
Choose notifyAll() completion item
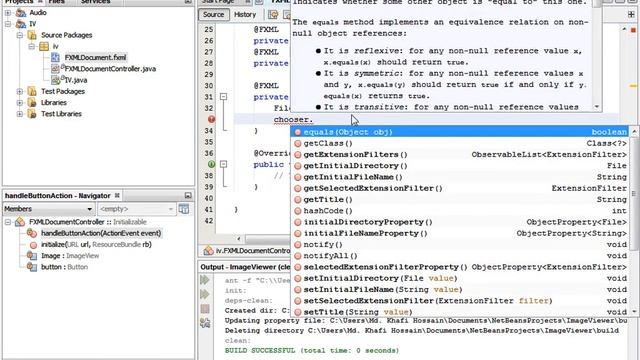tap(460, 256)
